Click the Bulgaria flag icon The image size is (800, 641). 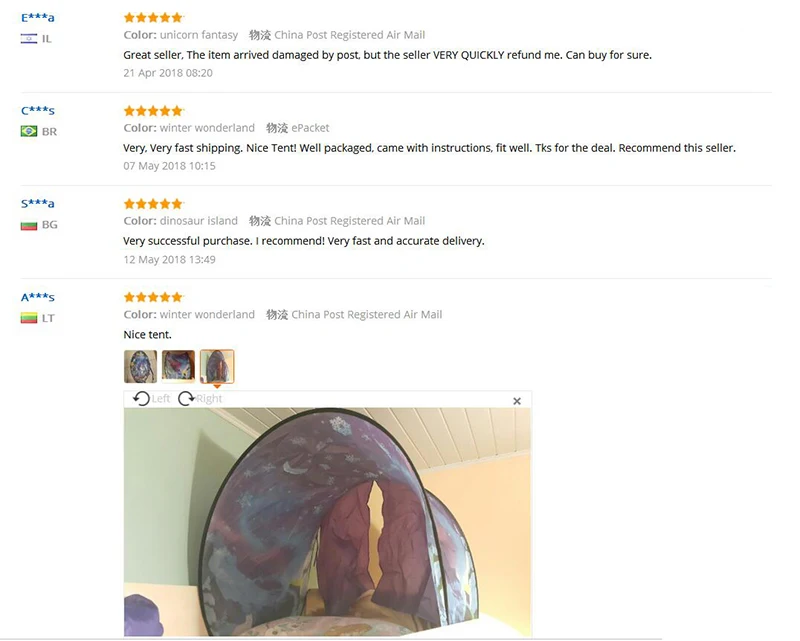coord(29,225)
